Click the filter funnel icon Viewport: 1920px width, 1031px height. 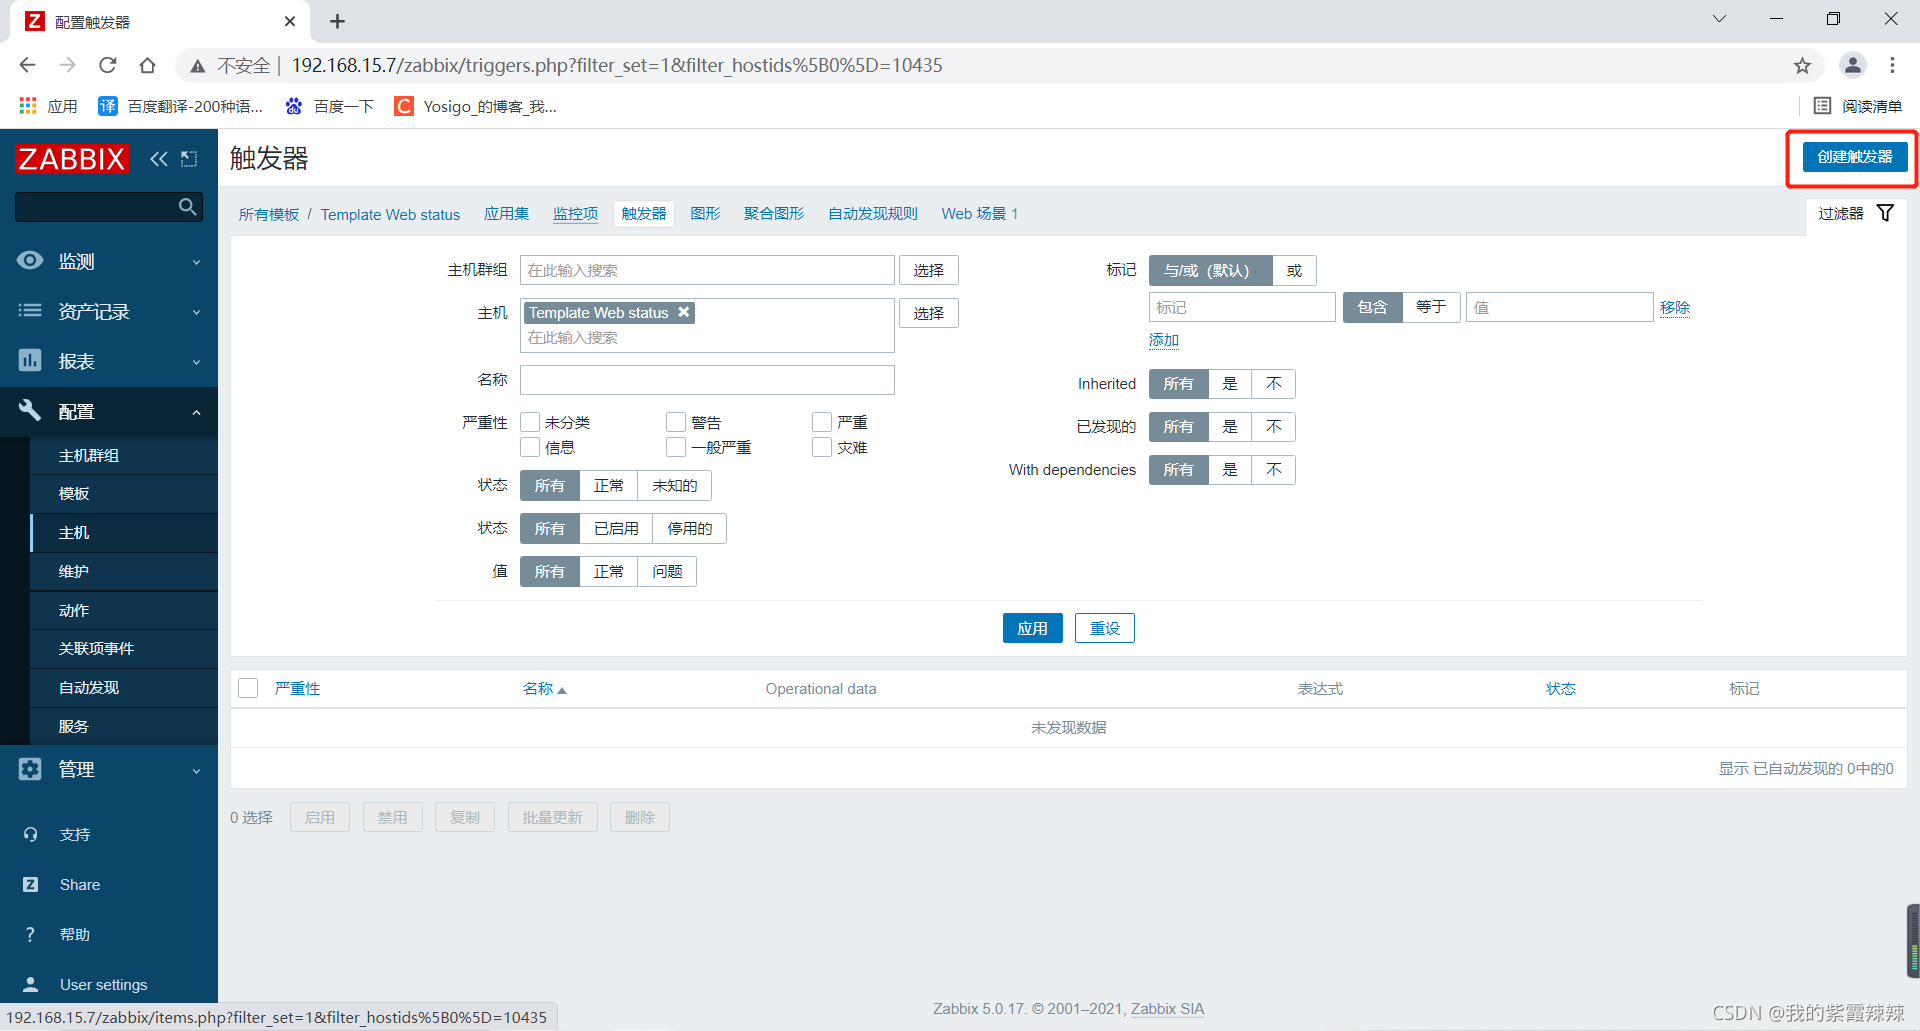(1885, 213)
